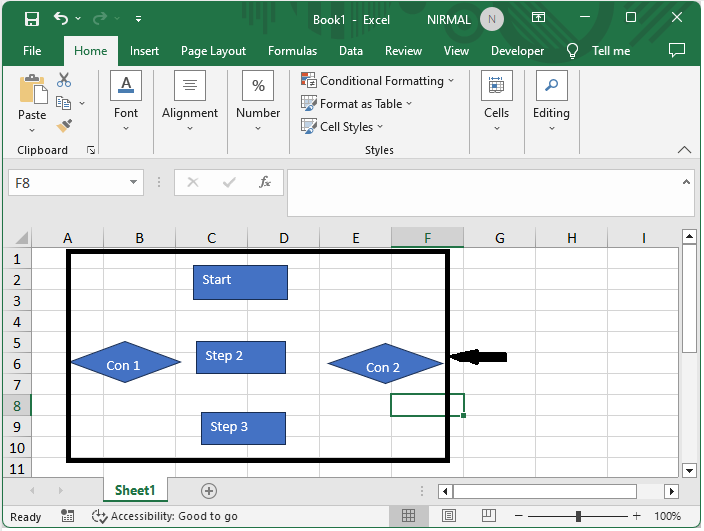Select the Step 2 rectangle shape
The height and width of the screenshot is (531, 704).
click(x=241, y=357)
